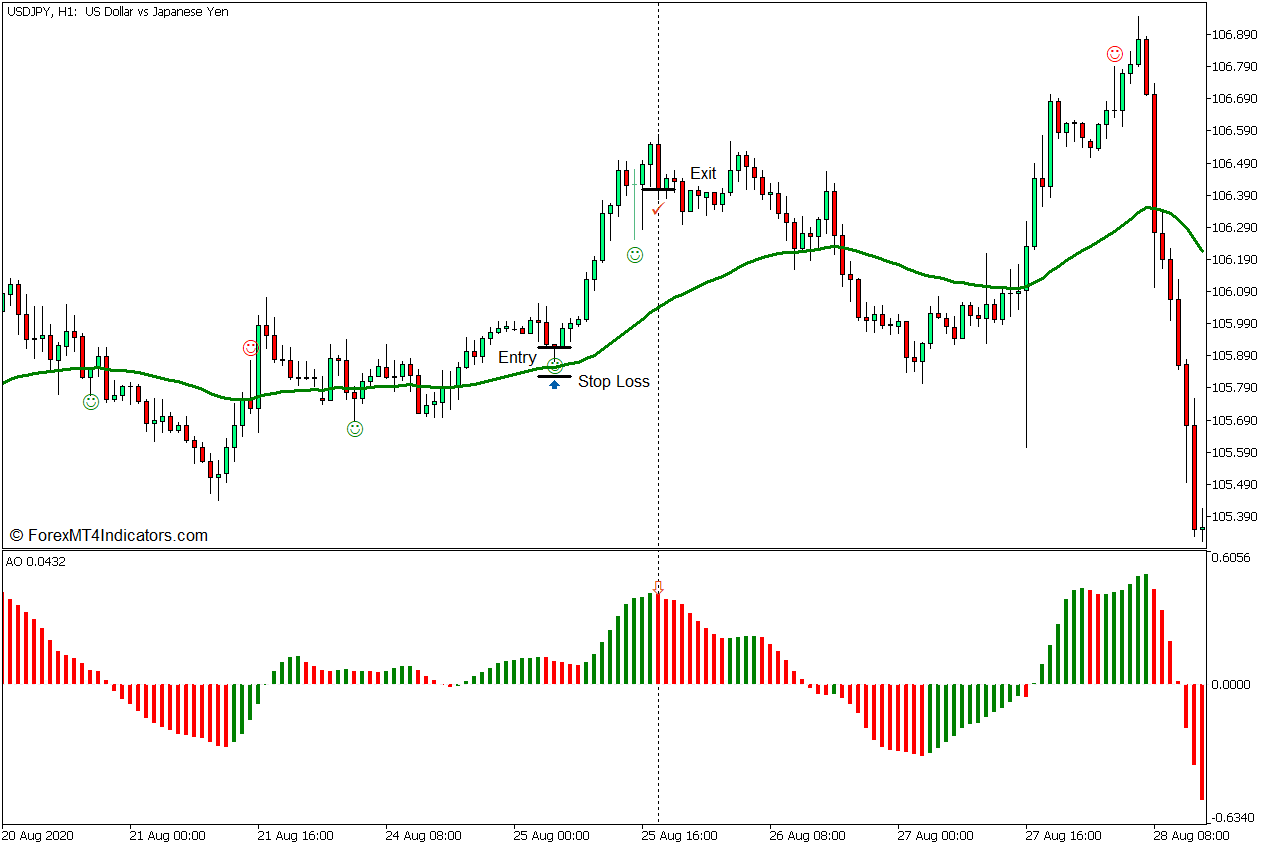Select the AO 0.0432 indicator label
1276x848 pixels.
tap(36, 562)
